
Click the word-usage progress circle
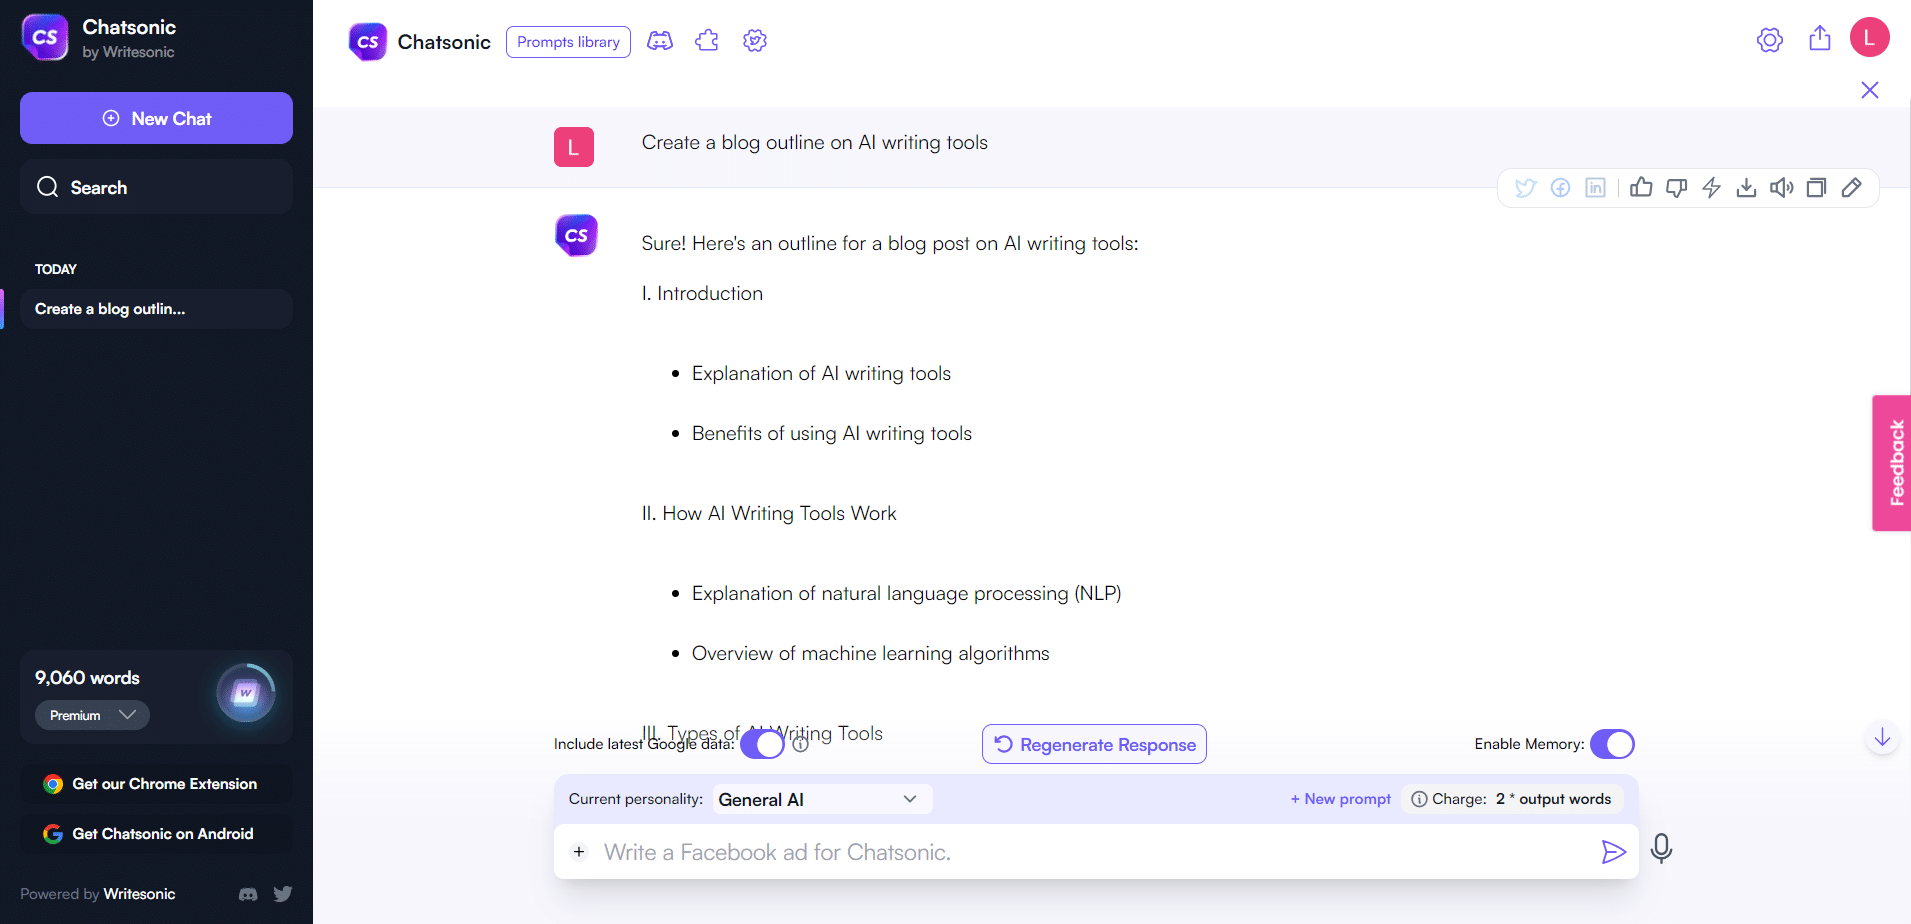click(x=246, y=693)
